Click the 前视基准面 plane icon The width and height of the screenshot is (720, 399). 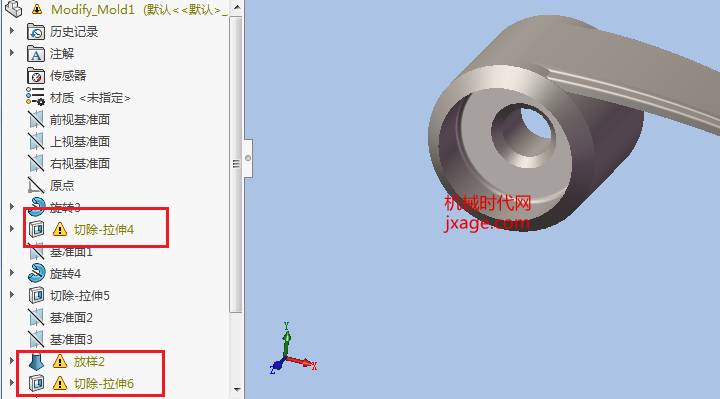pyautogui.click(x=36, y=119)
